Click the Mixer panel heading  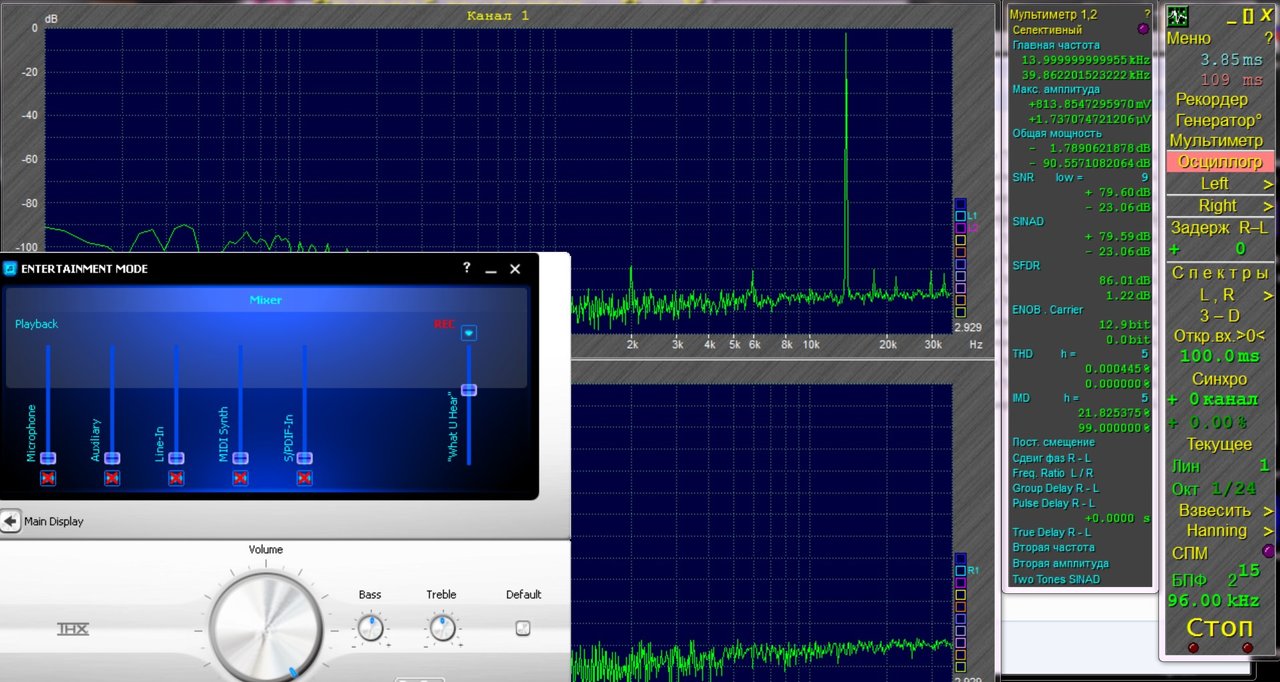(266, 300)
